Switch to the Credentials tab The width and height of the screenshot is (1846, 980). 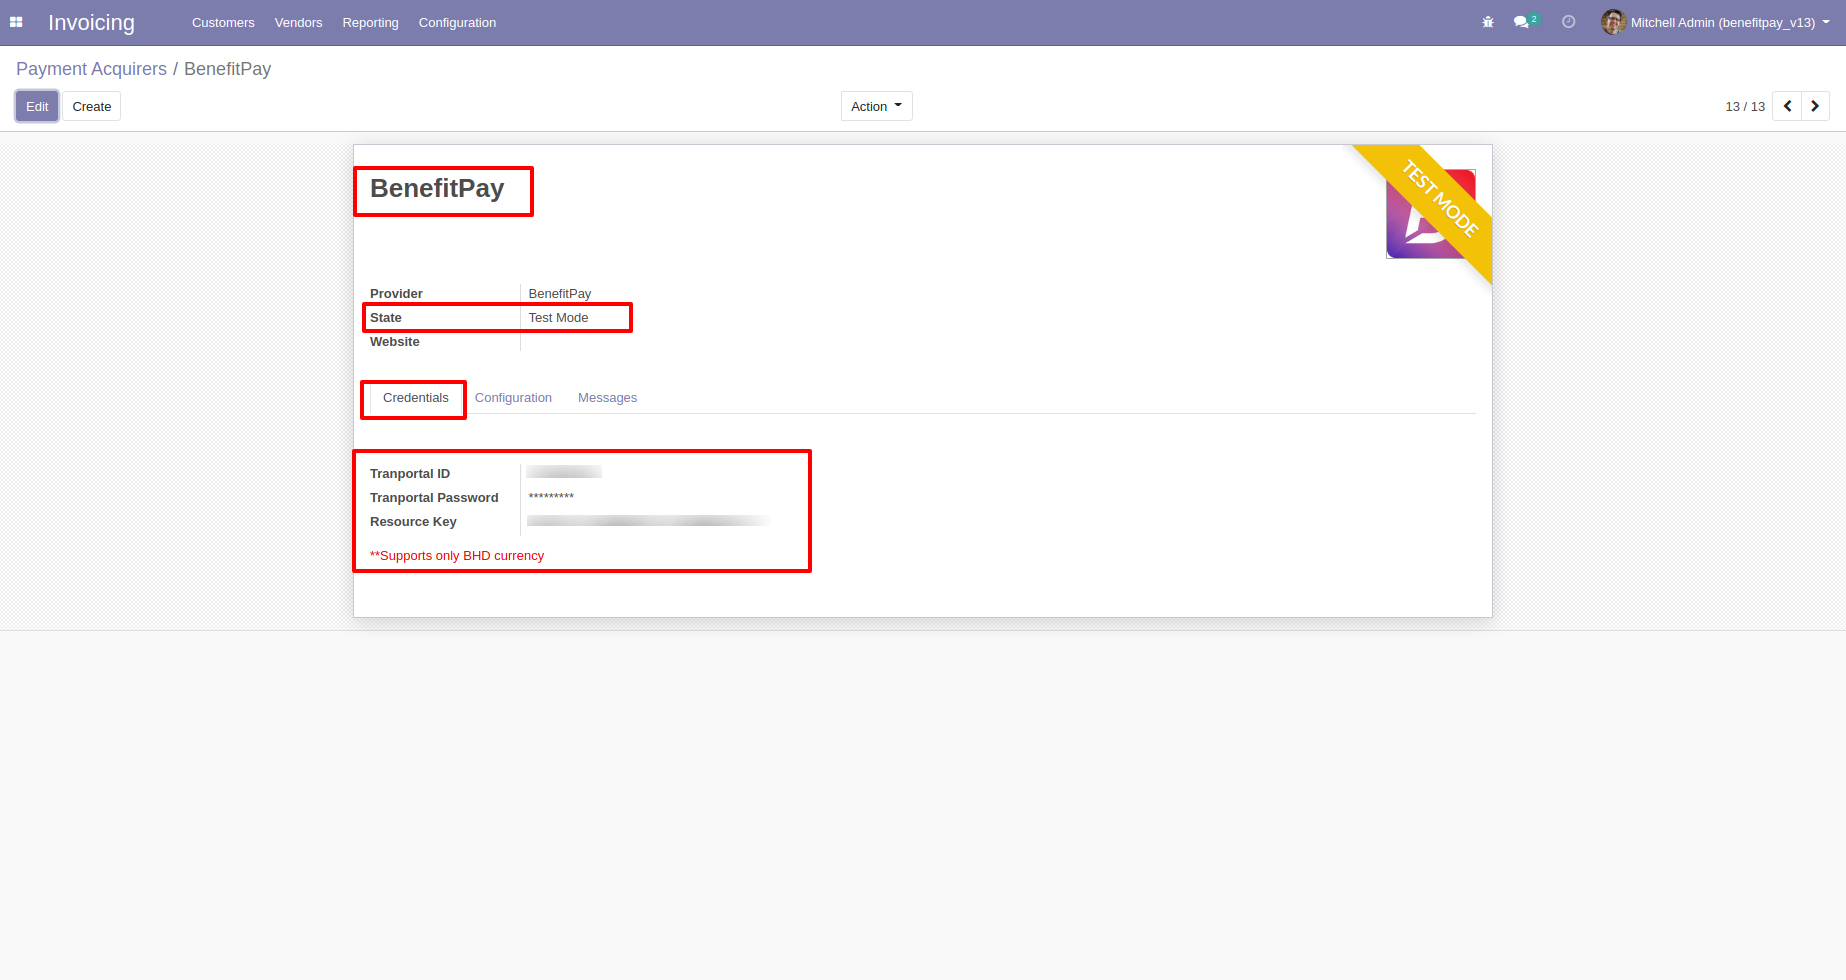click(x=416, y=398)
